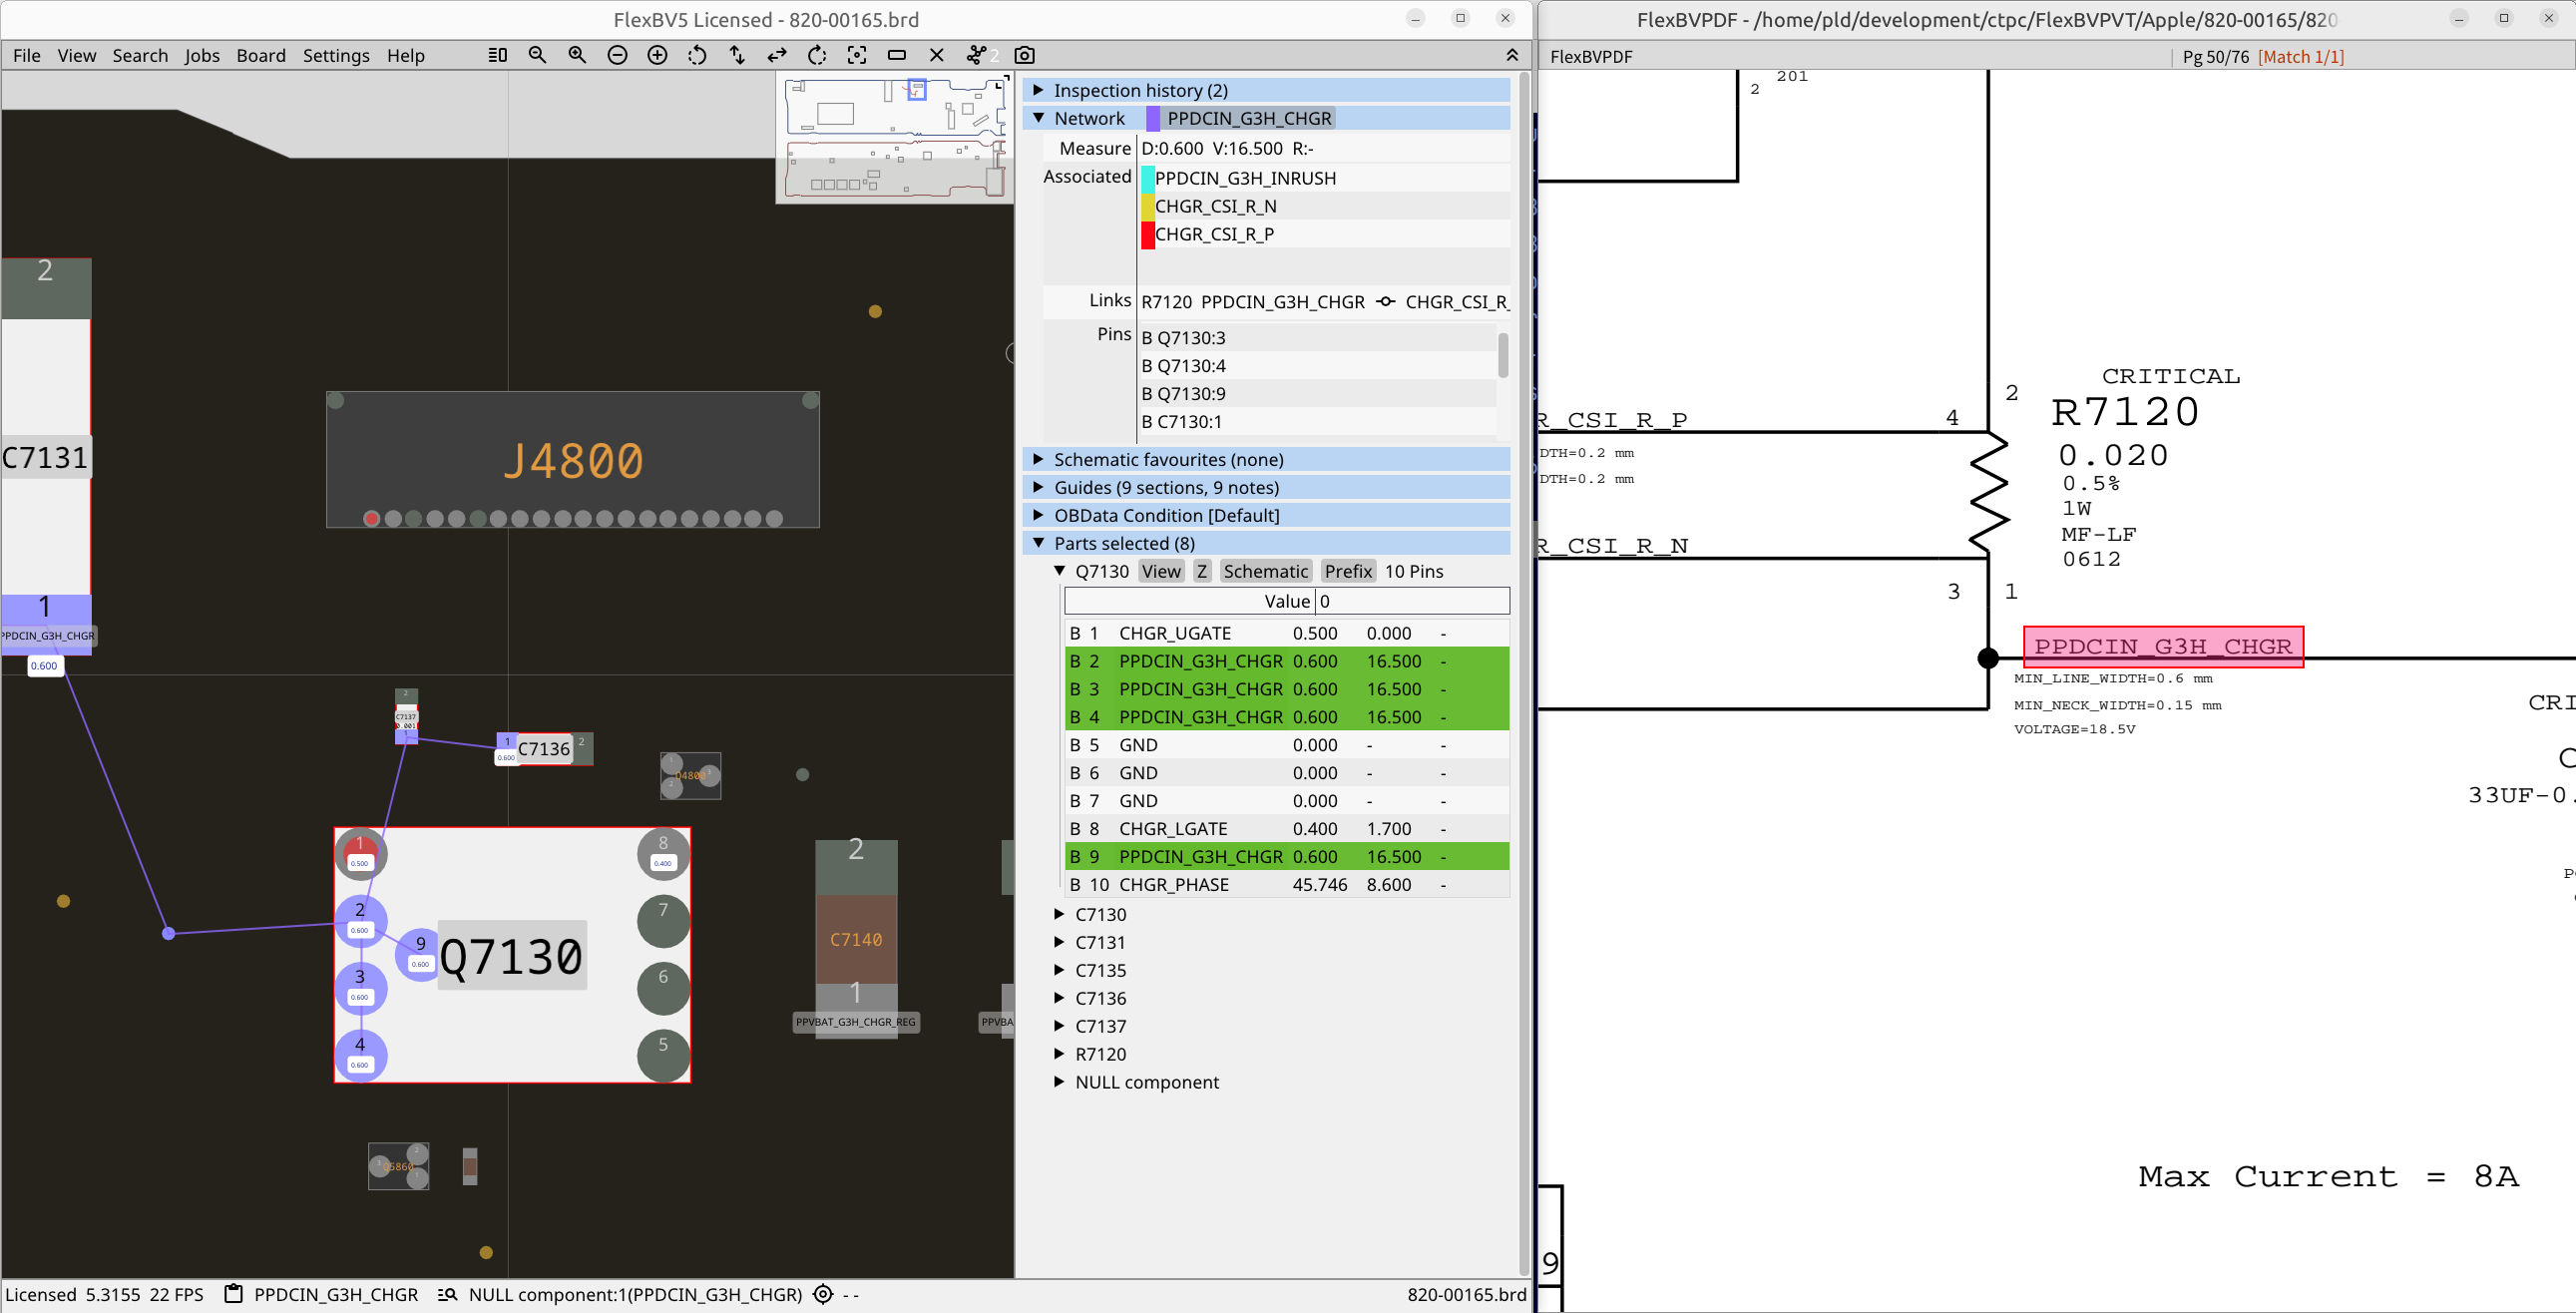Click the Schematic button for Q7130

(1265, 571)
